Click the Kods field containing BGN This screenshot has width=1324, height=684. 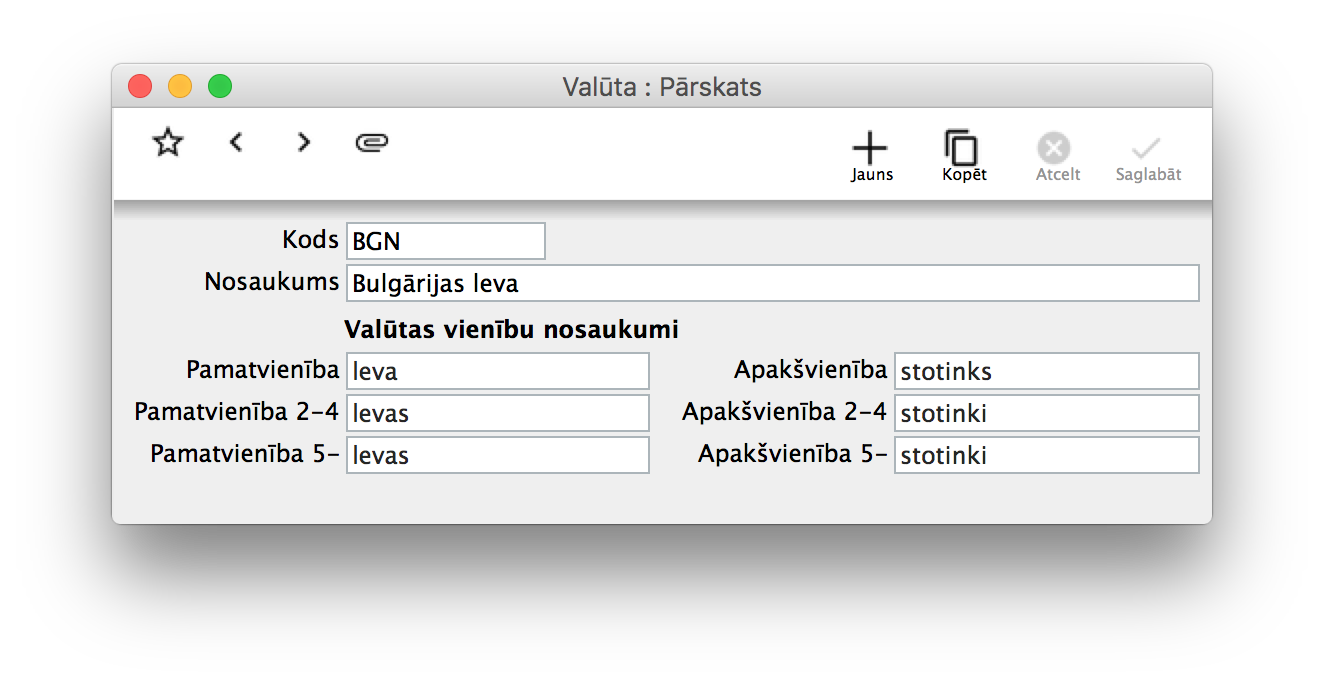pyautogui.click(x=445, y=241)
